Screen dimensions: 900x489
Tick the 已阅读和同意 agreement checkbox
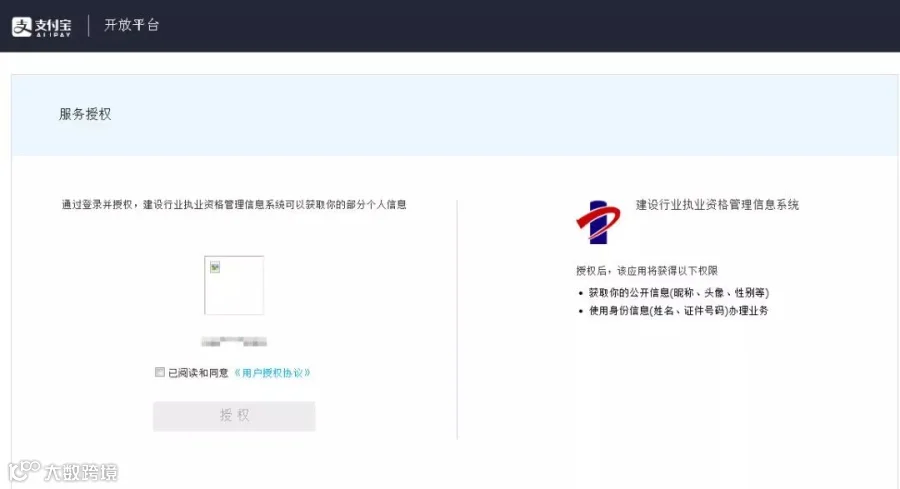(160, 372)
